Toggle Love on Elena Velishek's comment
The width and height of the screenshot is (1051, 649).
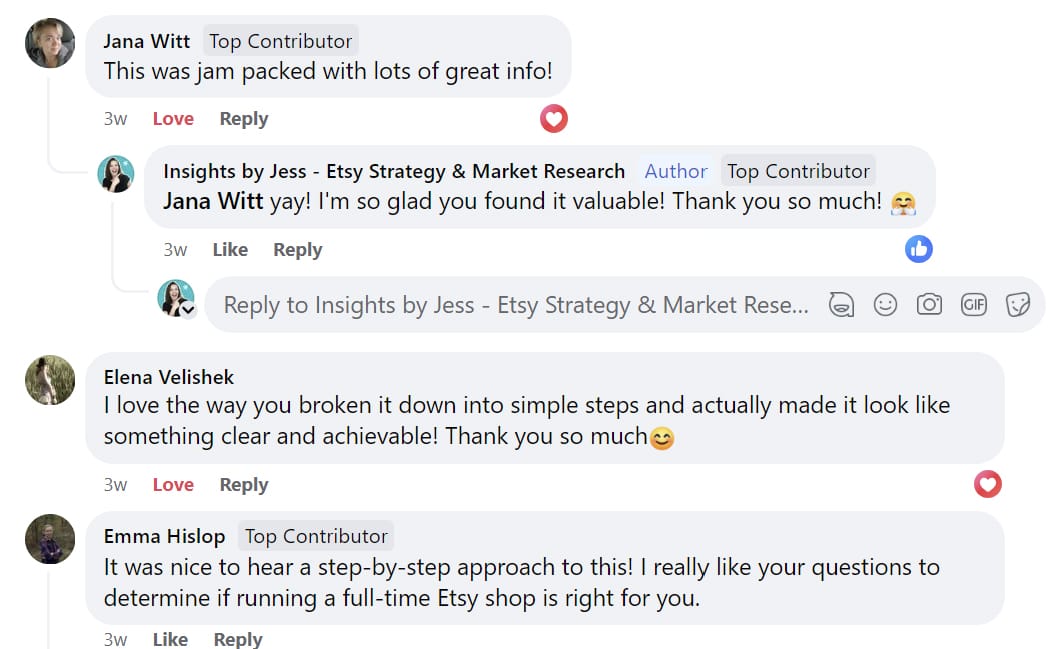click(x=173, y=485)
